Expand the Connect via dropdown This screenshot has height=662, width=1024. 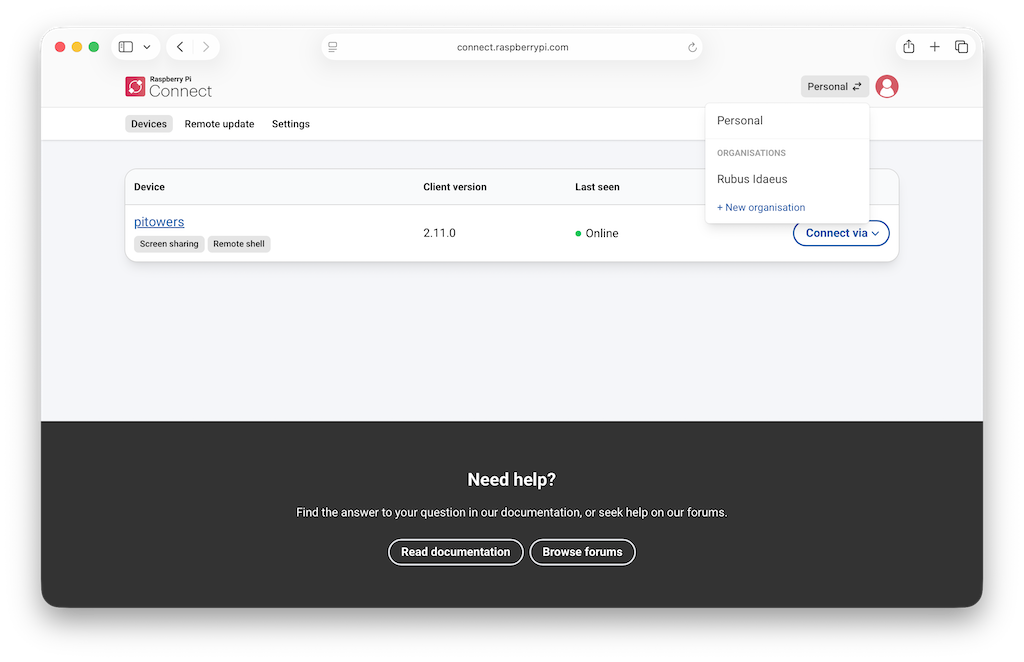click(x=841, y=233)
